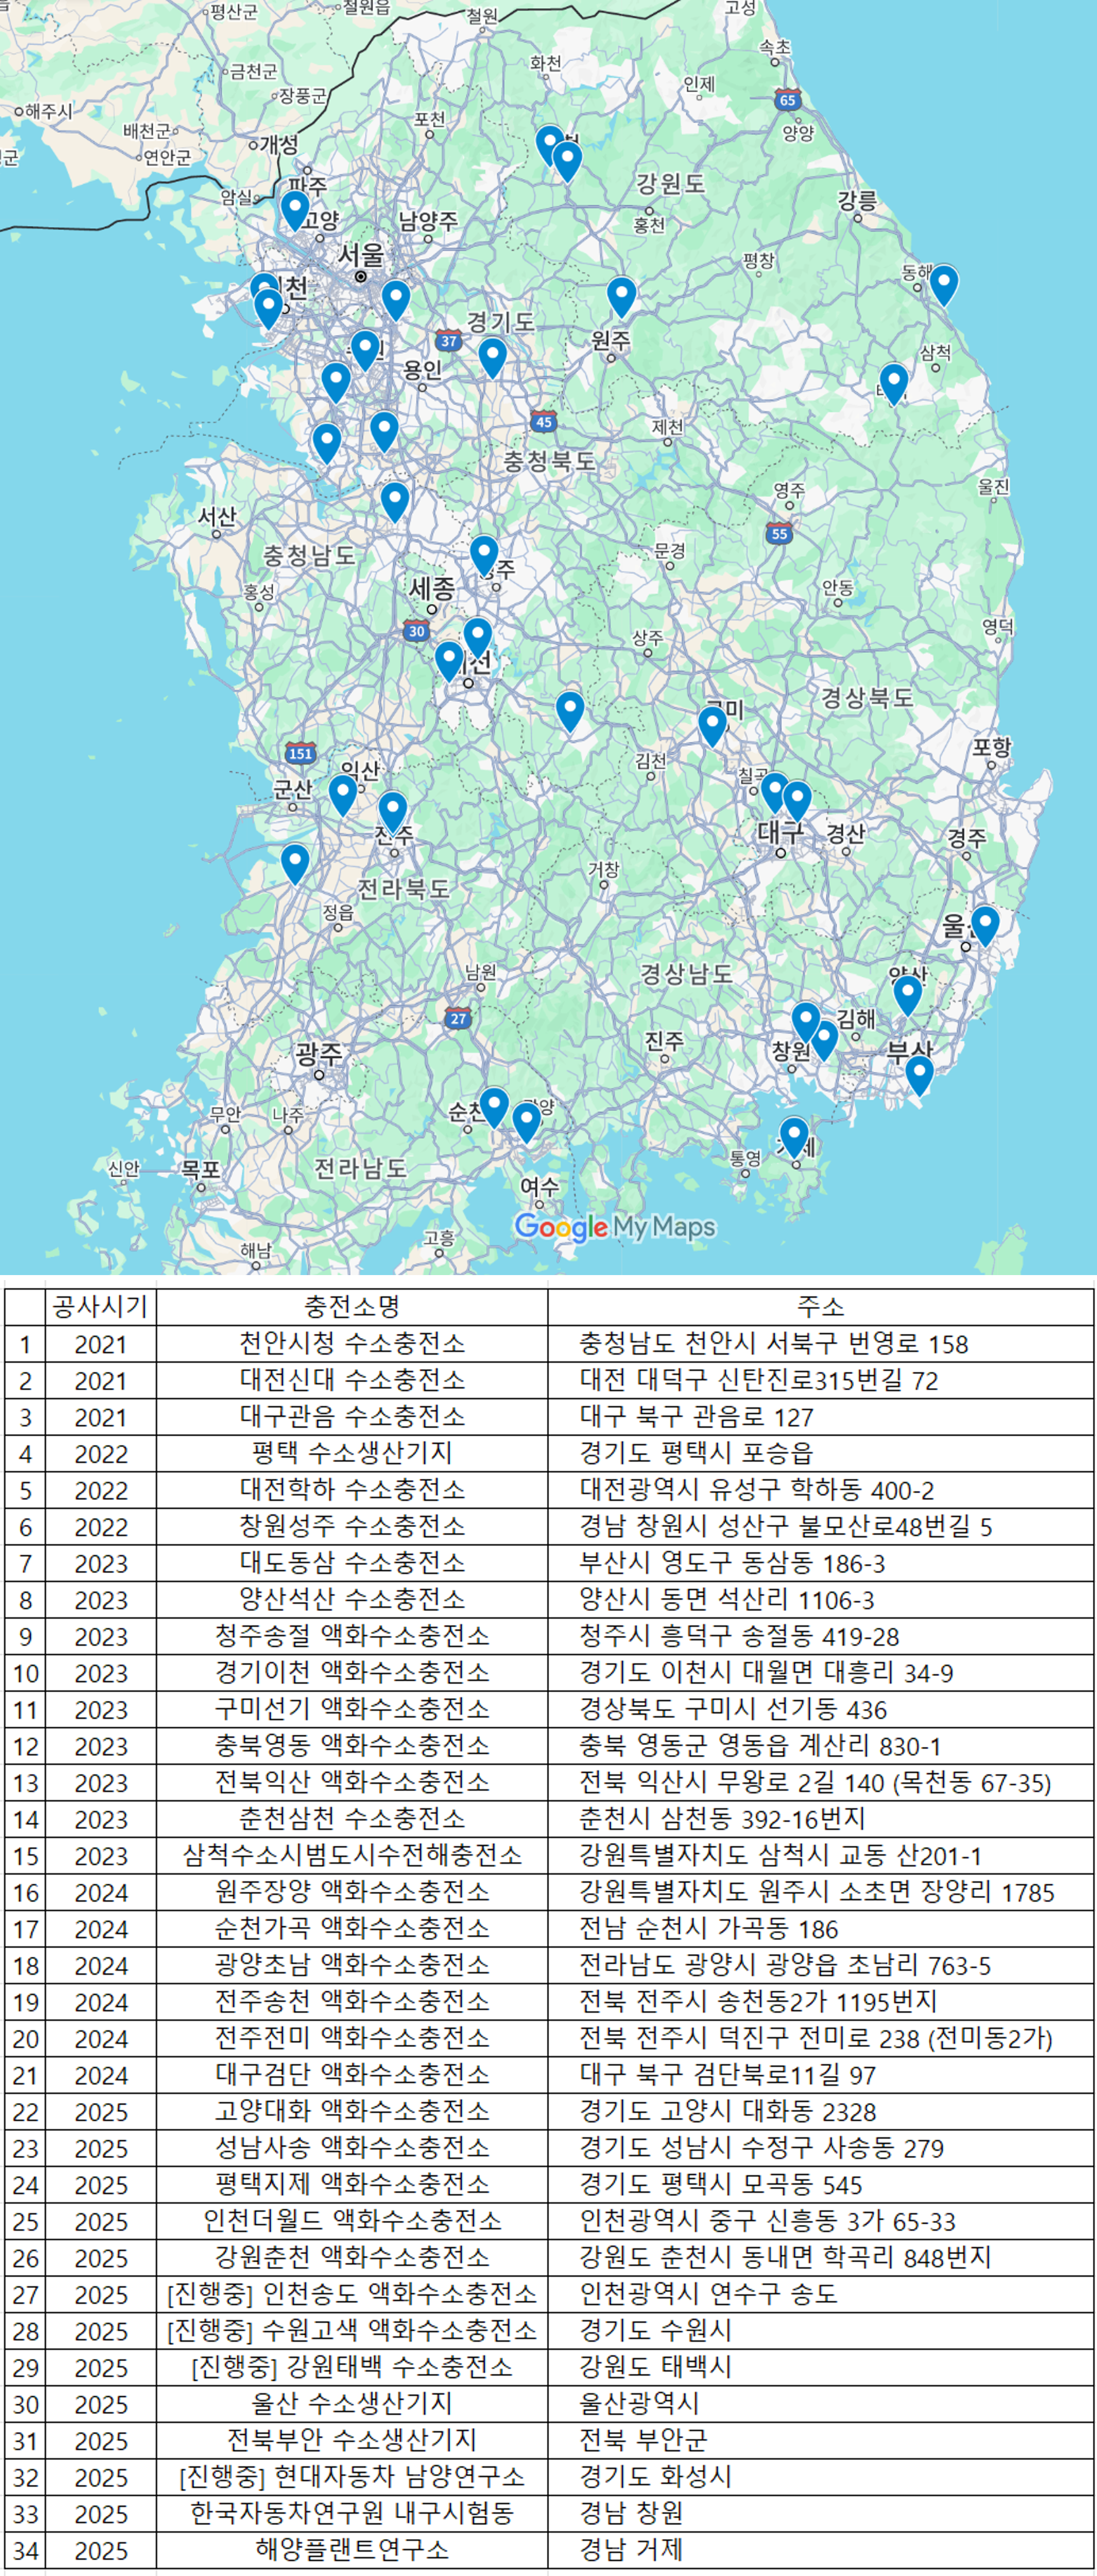Click the 화성 pin west of 용인
Viewport: 1097px width, 2576px height.
pos(336,383)
